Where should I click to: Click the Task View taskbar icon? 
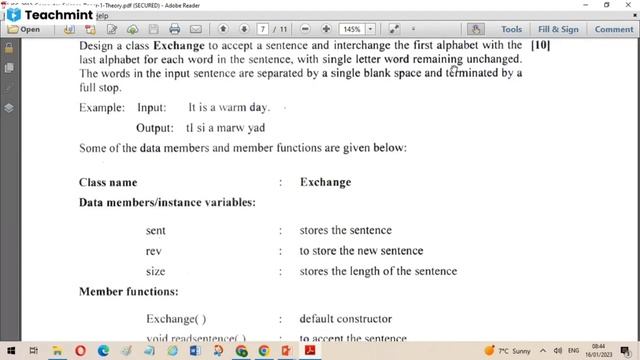34,351
